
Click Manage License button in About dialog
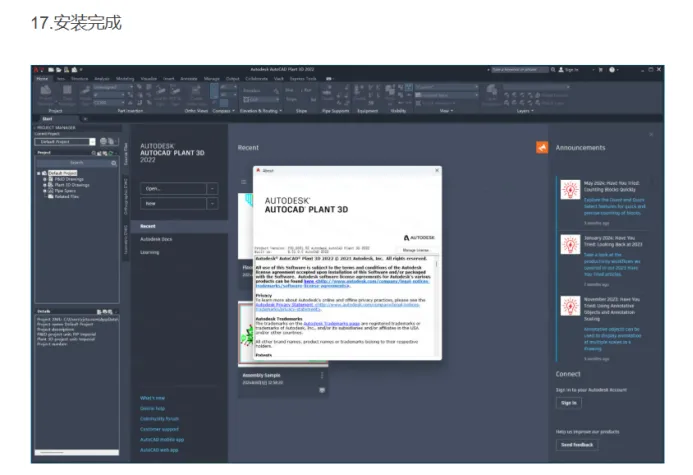415,250
